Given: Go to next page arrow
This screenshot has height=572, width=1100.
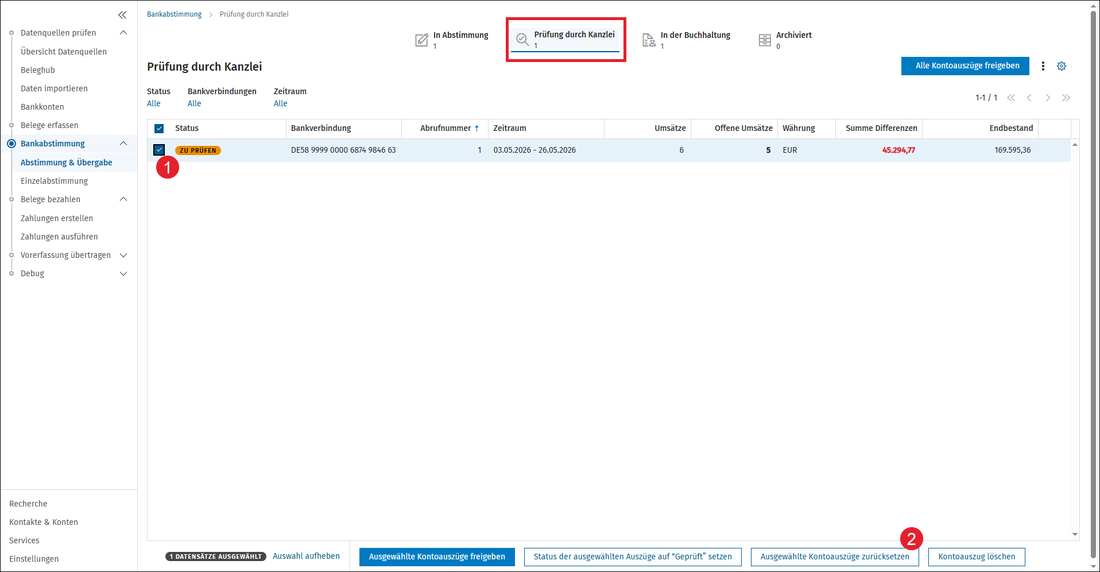Looking at the screenshot, I should pyautogui.click(x=1047, y=98).
